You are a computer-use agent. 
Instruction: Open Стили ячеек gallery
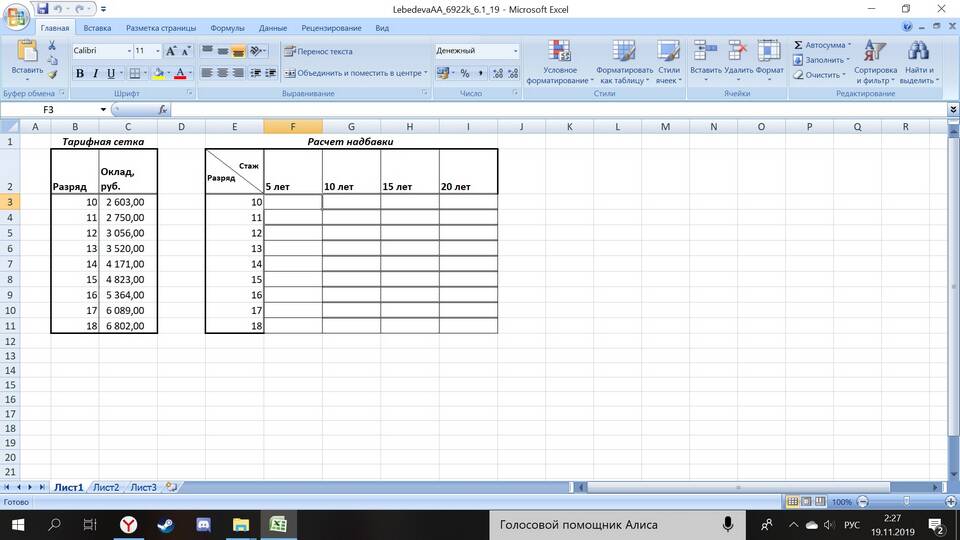(x=668, y=62)
